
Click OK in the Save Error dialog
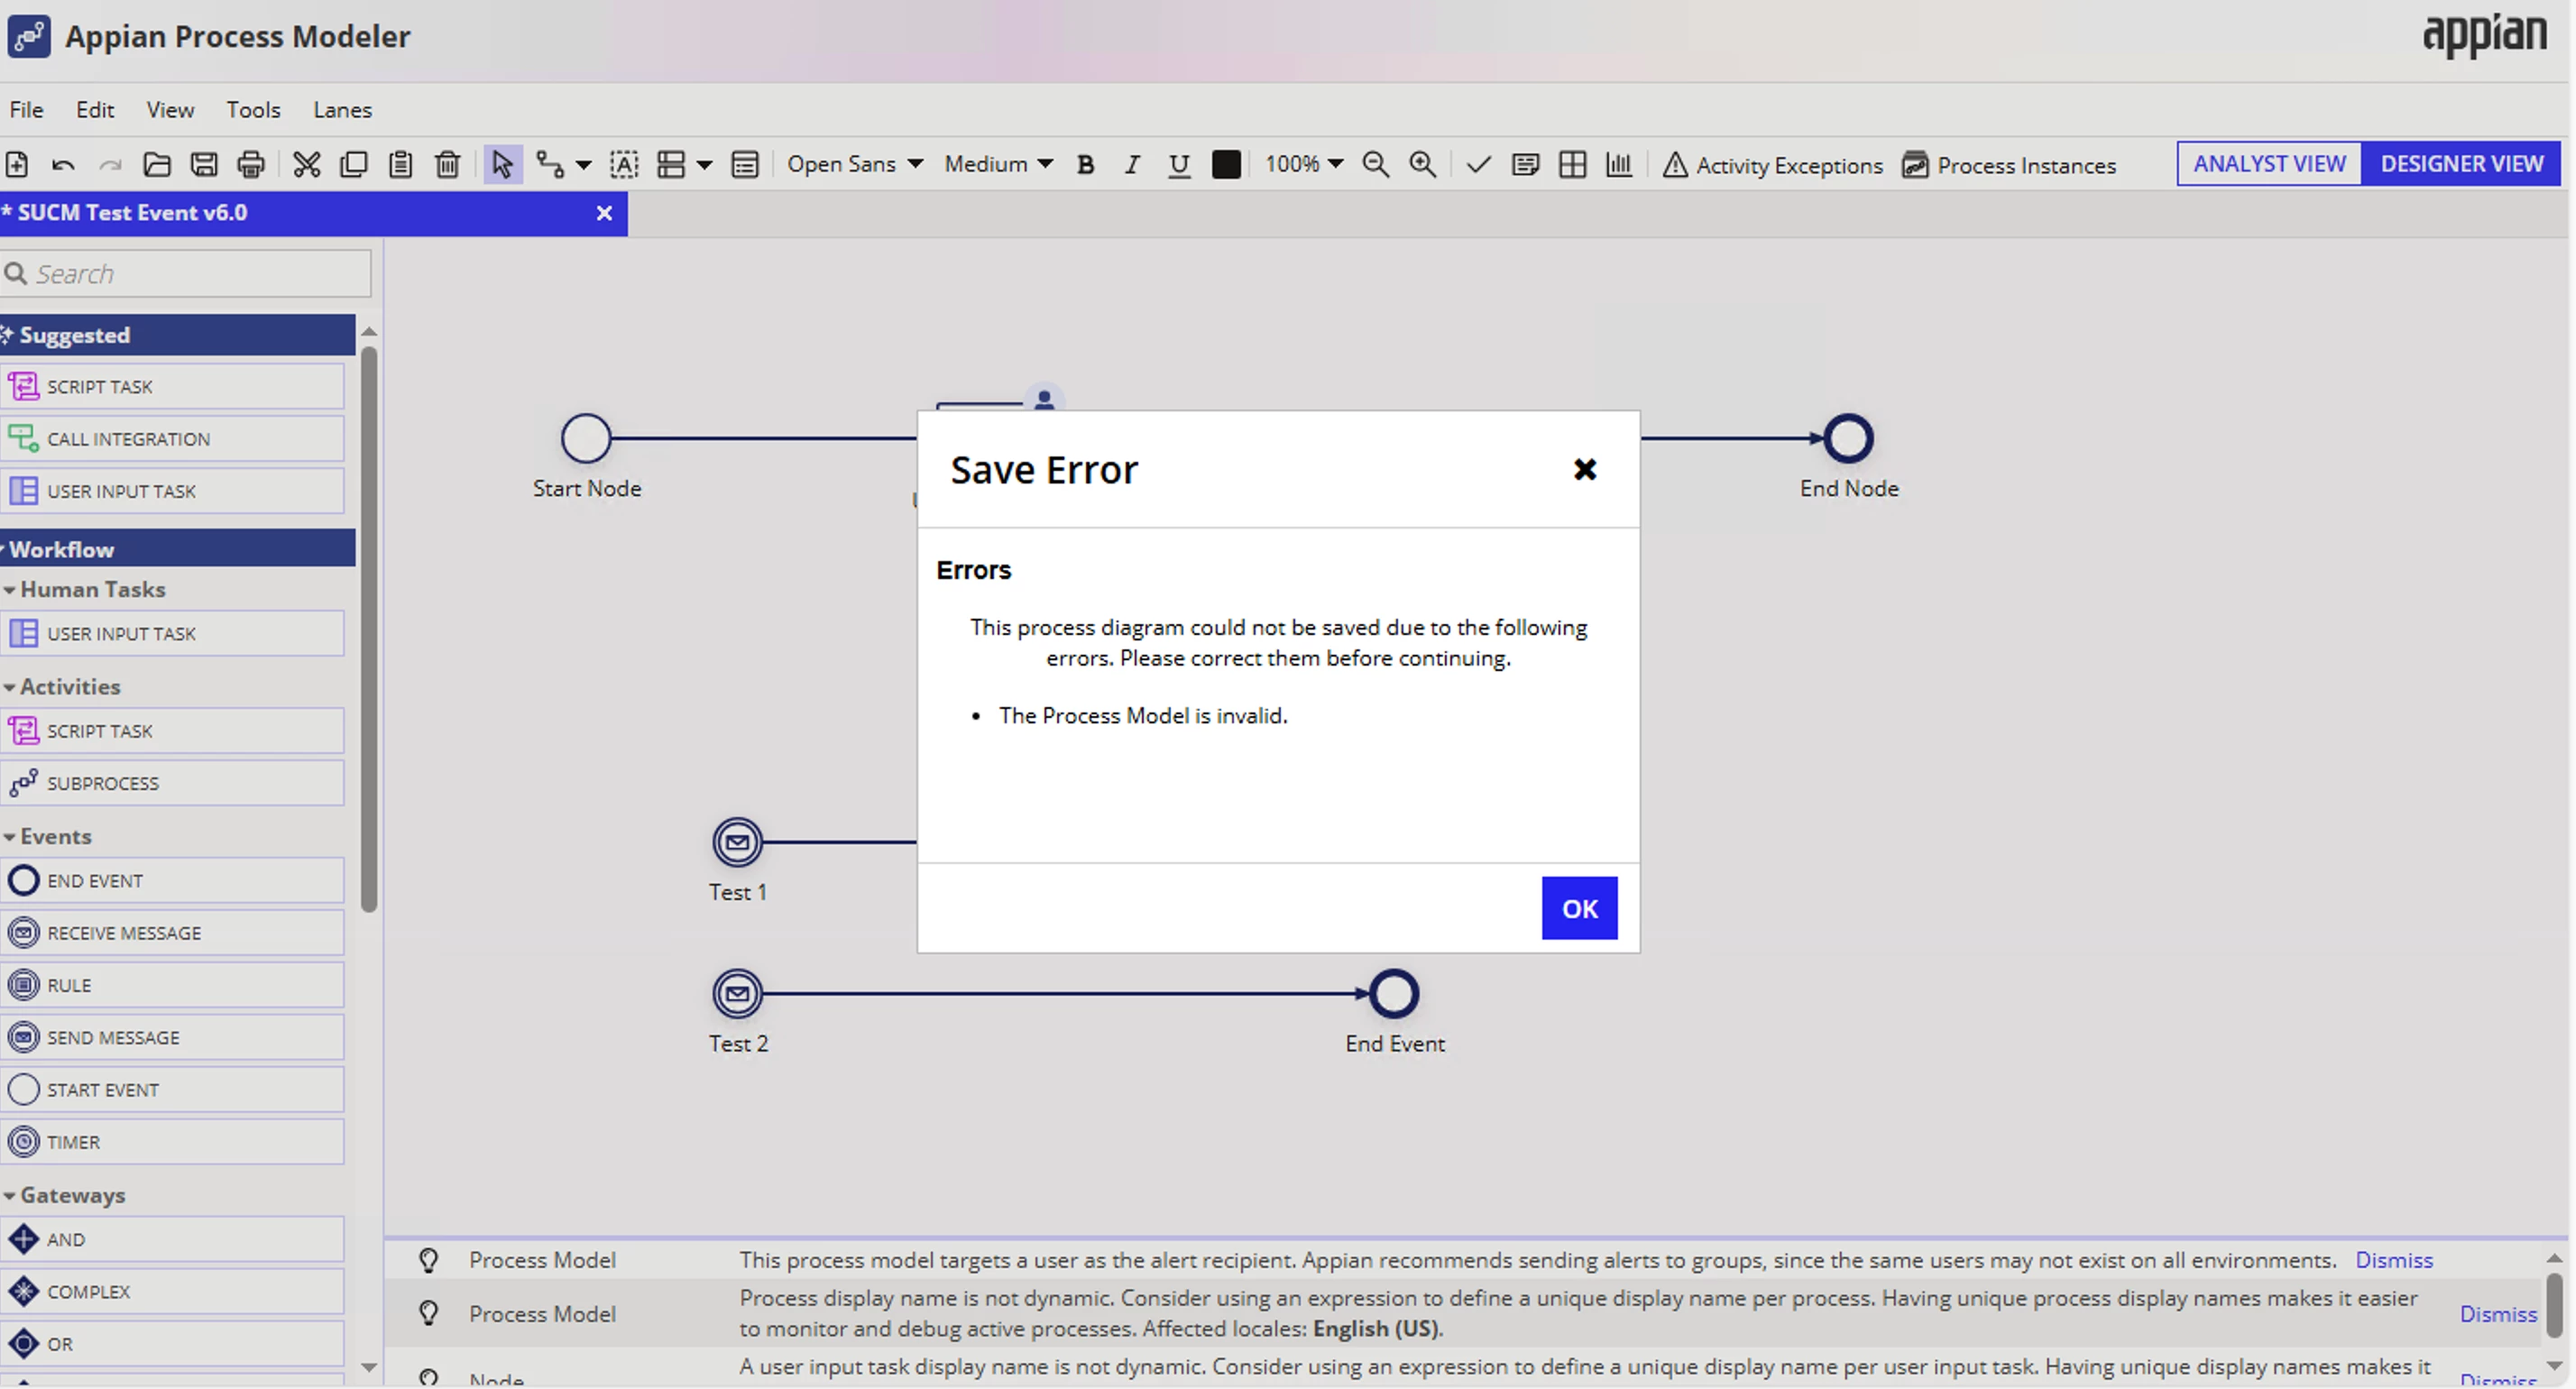(x=1579, y=908)
